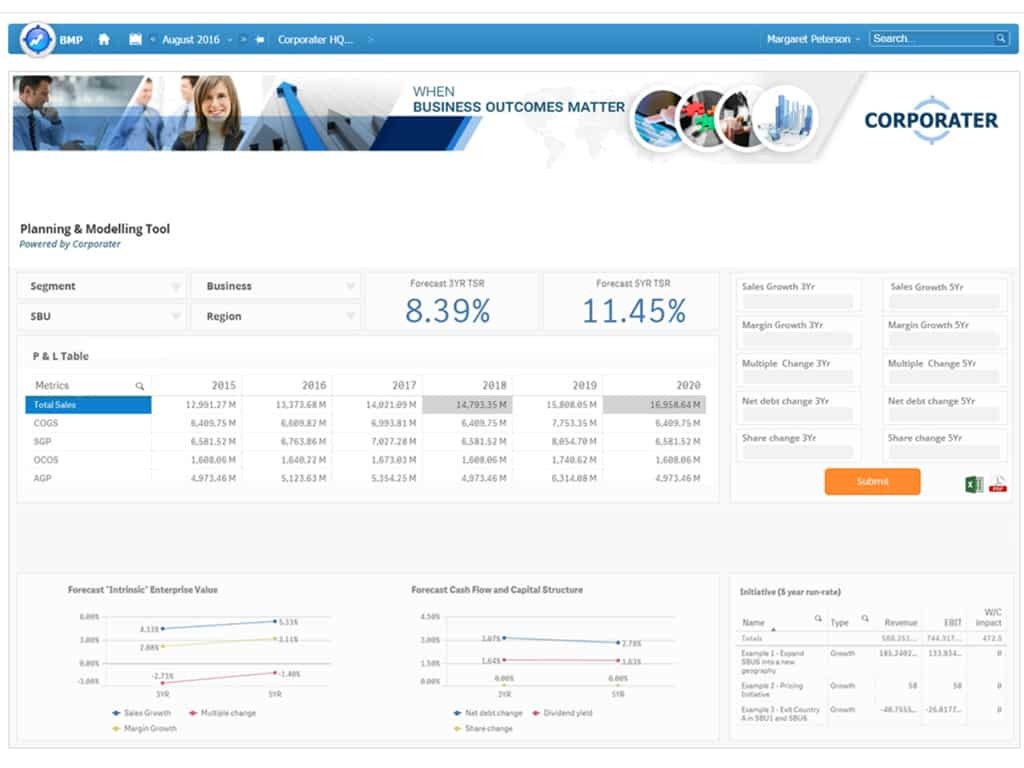
Task: Select the Total Sales row in P&L table
Action: (88, 405)
